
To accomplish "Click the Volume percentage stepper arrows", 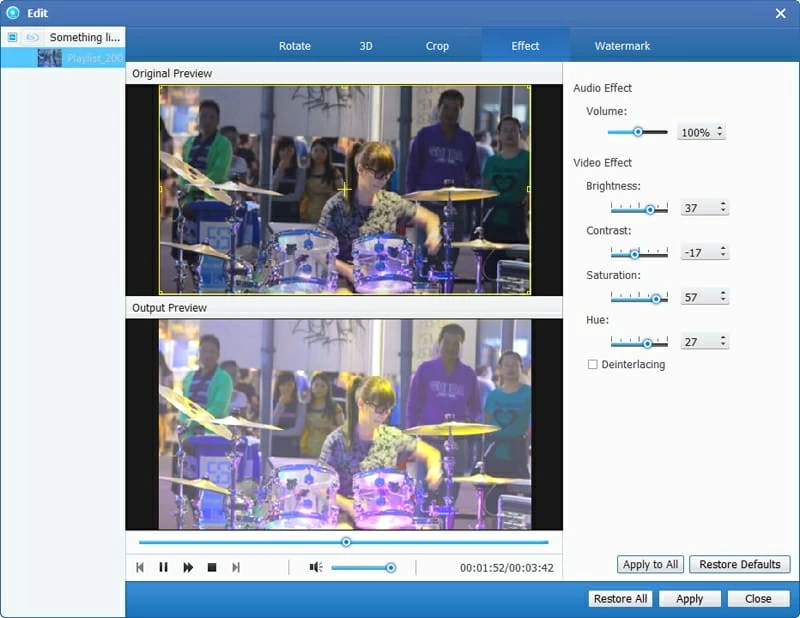I will [720, 132].
